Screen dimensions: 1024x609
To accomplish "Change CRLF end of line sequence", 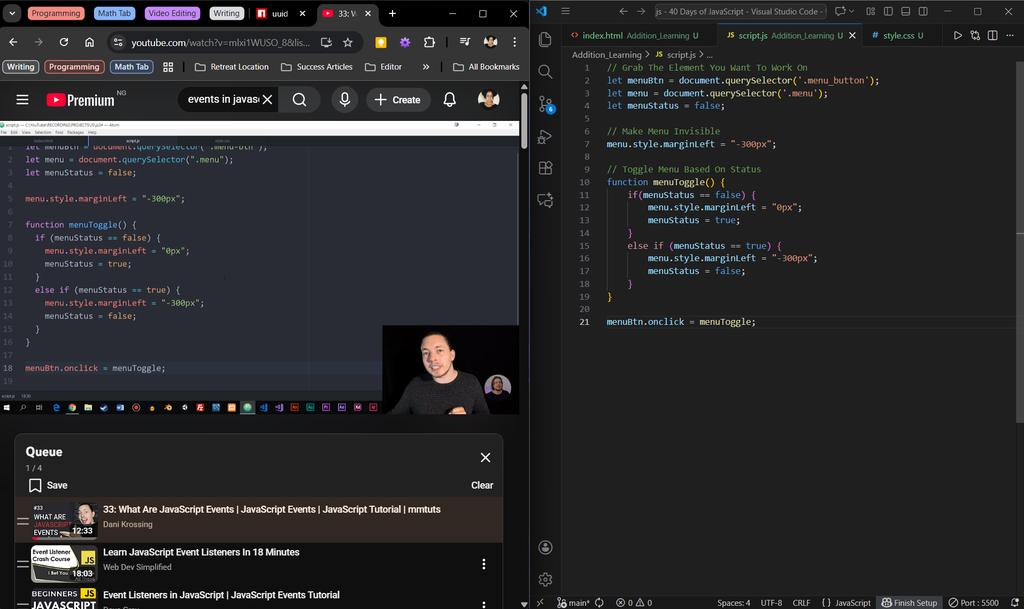I will pos(801,602).
